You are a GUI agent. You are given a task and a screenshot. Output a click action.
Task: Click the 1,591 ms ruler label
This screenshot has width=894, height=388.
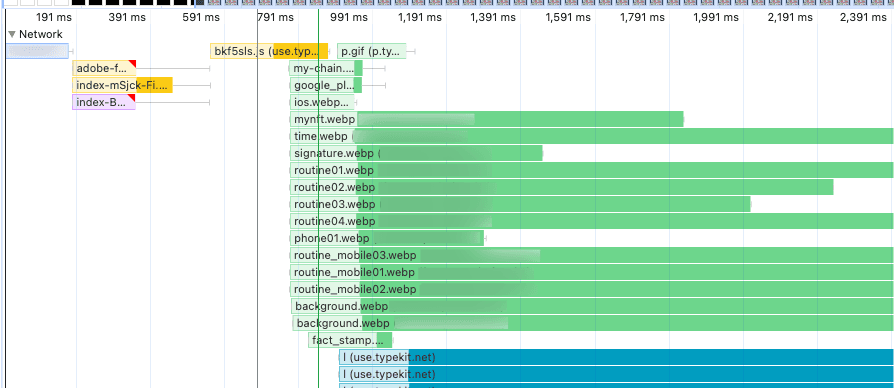567,18
